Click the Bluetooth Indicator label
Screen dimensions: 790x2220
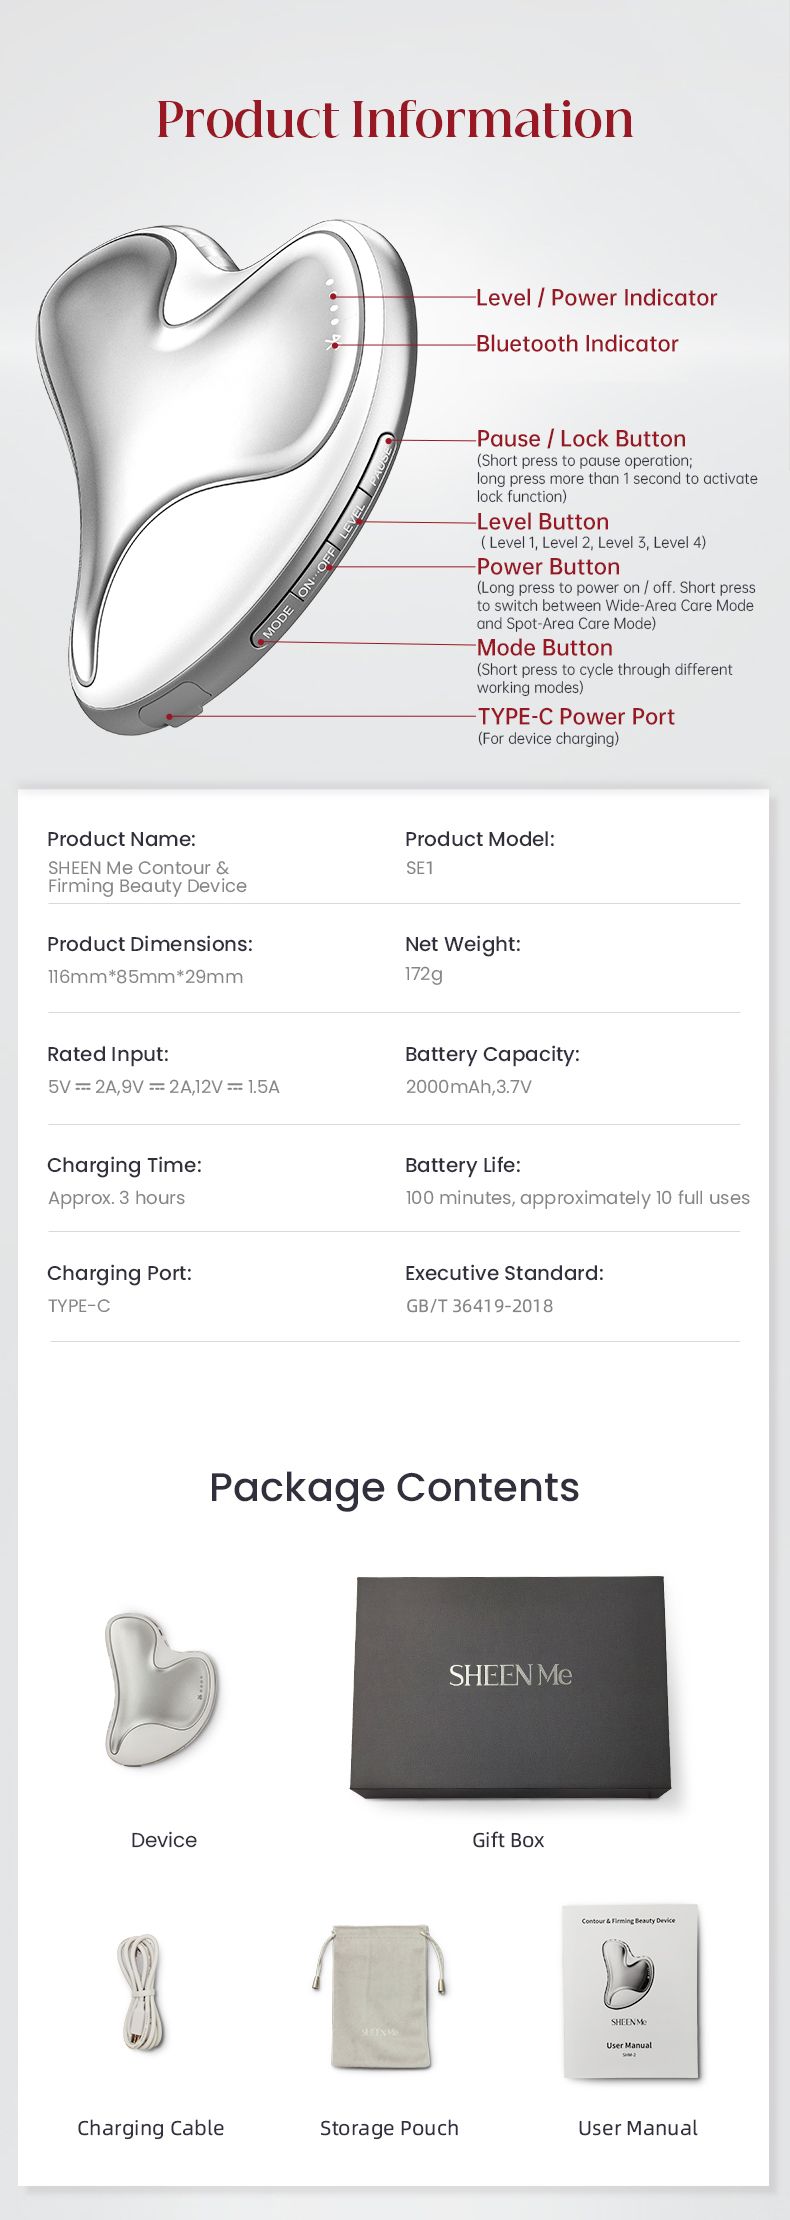[577, 344]
